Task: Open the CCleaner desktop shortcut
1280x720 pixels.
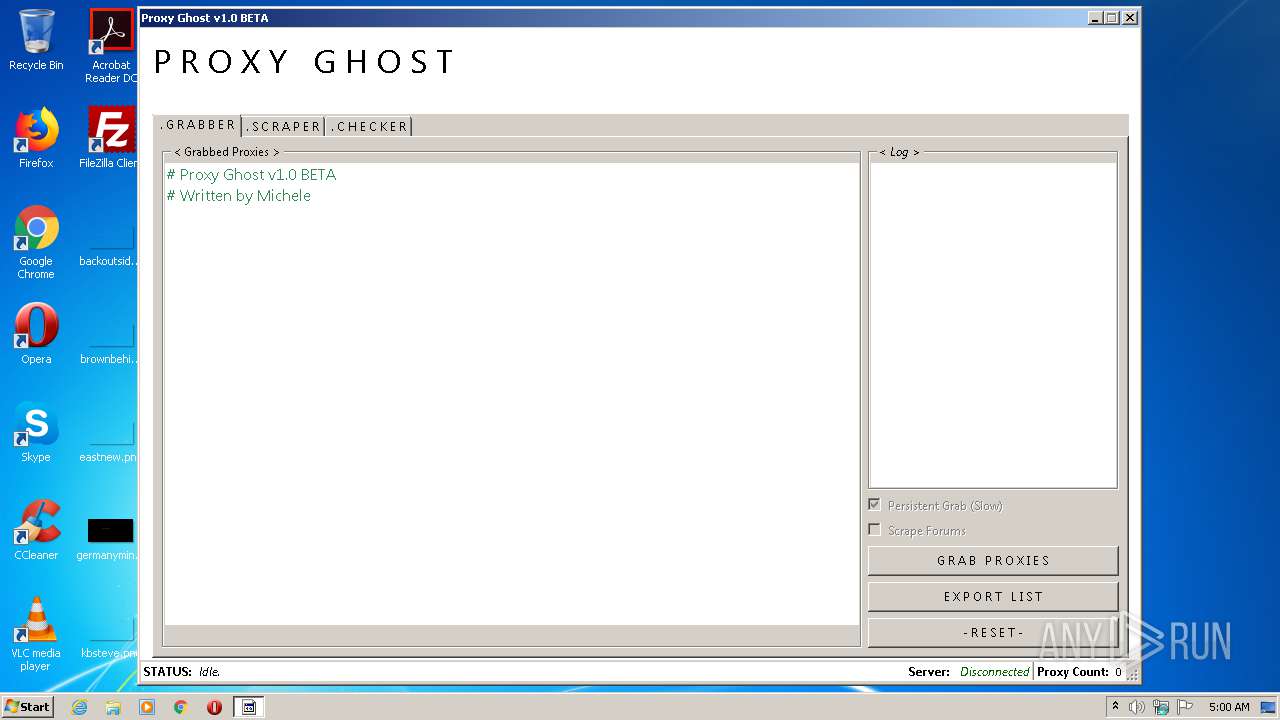Action: pyautogui.click(x=36, y=530)
